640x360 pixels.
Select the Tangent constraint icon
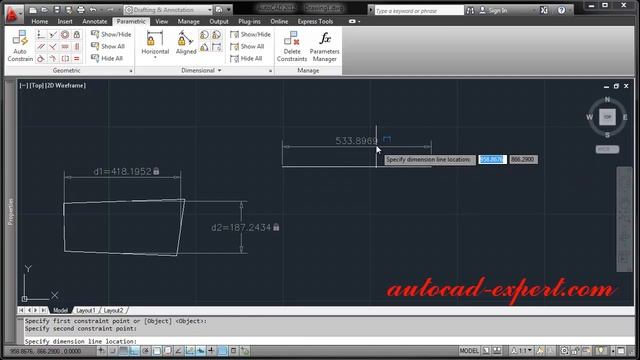[x=41, y=59]
